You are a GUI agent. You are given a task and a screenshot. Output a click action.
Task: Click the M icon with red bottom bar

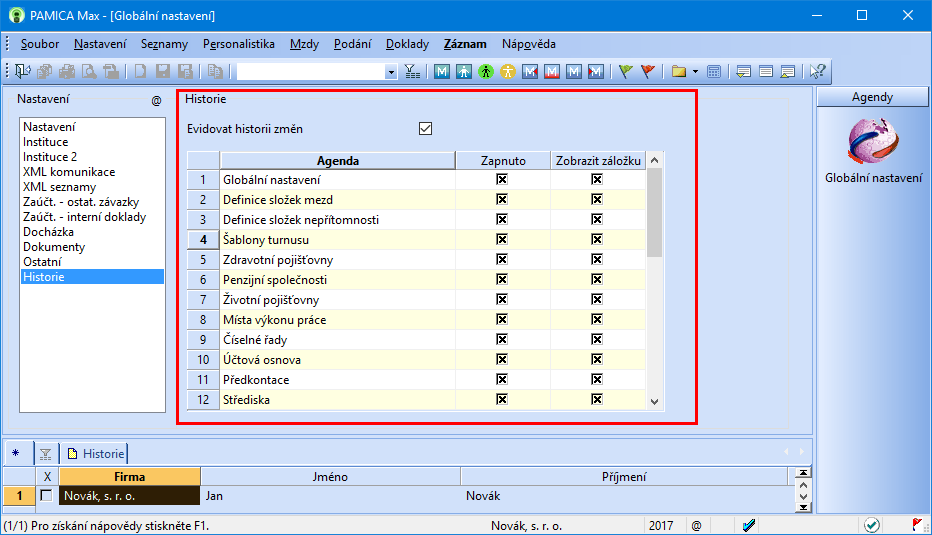click(x=552, y=71)
